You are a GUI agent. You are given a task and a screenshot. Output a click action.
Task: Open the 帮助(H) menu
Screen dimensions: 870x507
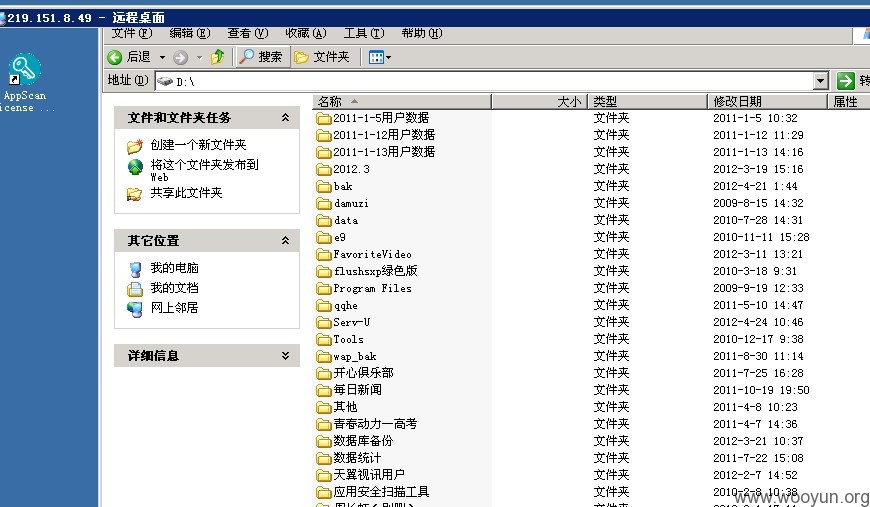point(422,33)
